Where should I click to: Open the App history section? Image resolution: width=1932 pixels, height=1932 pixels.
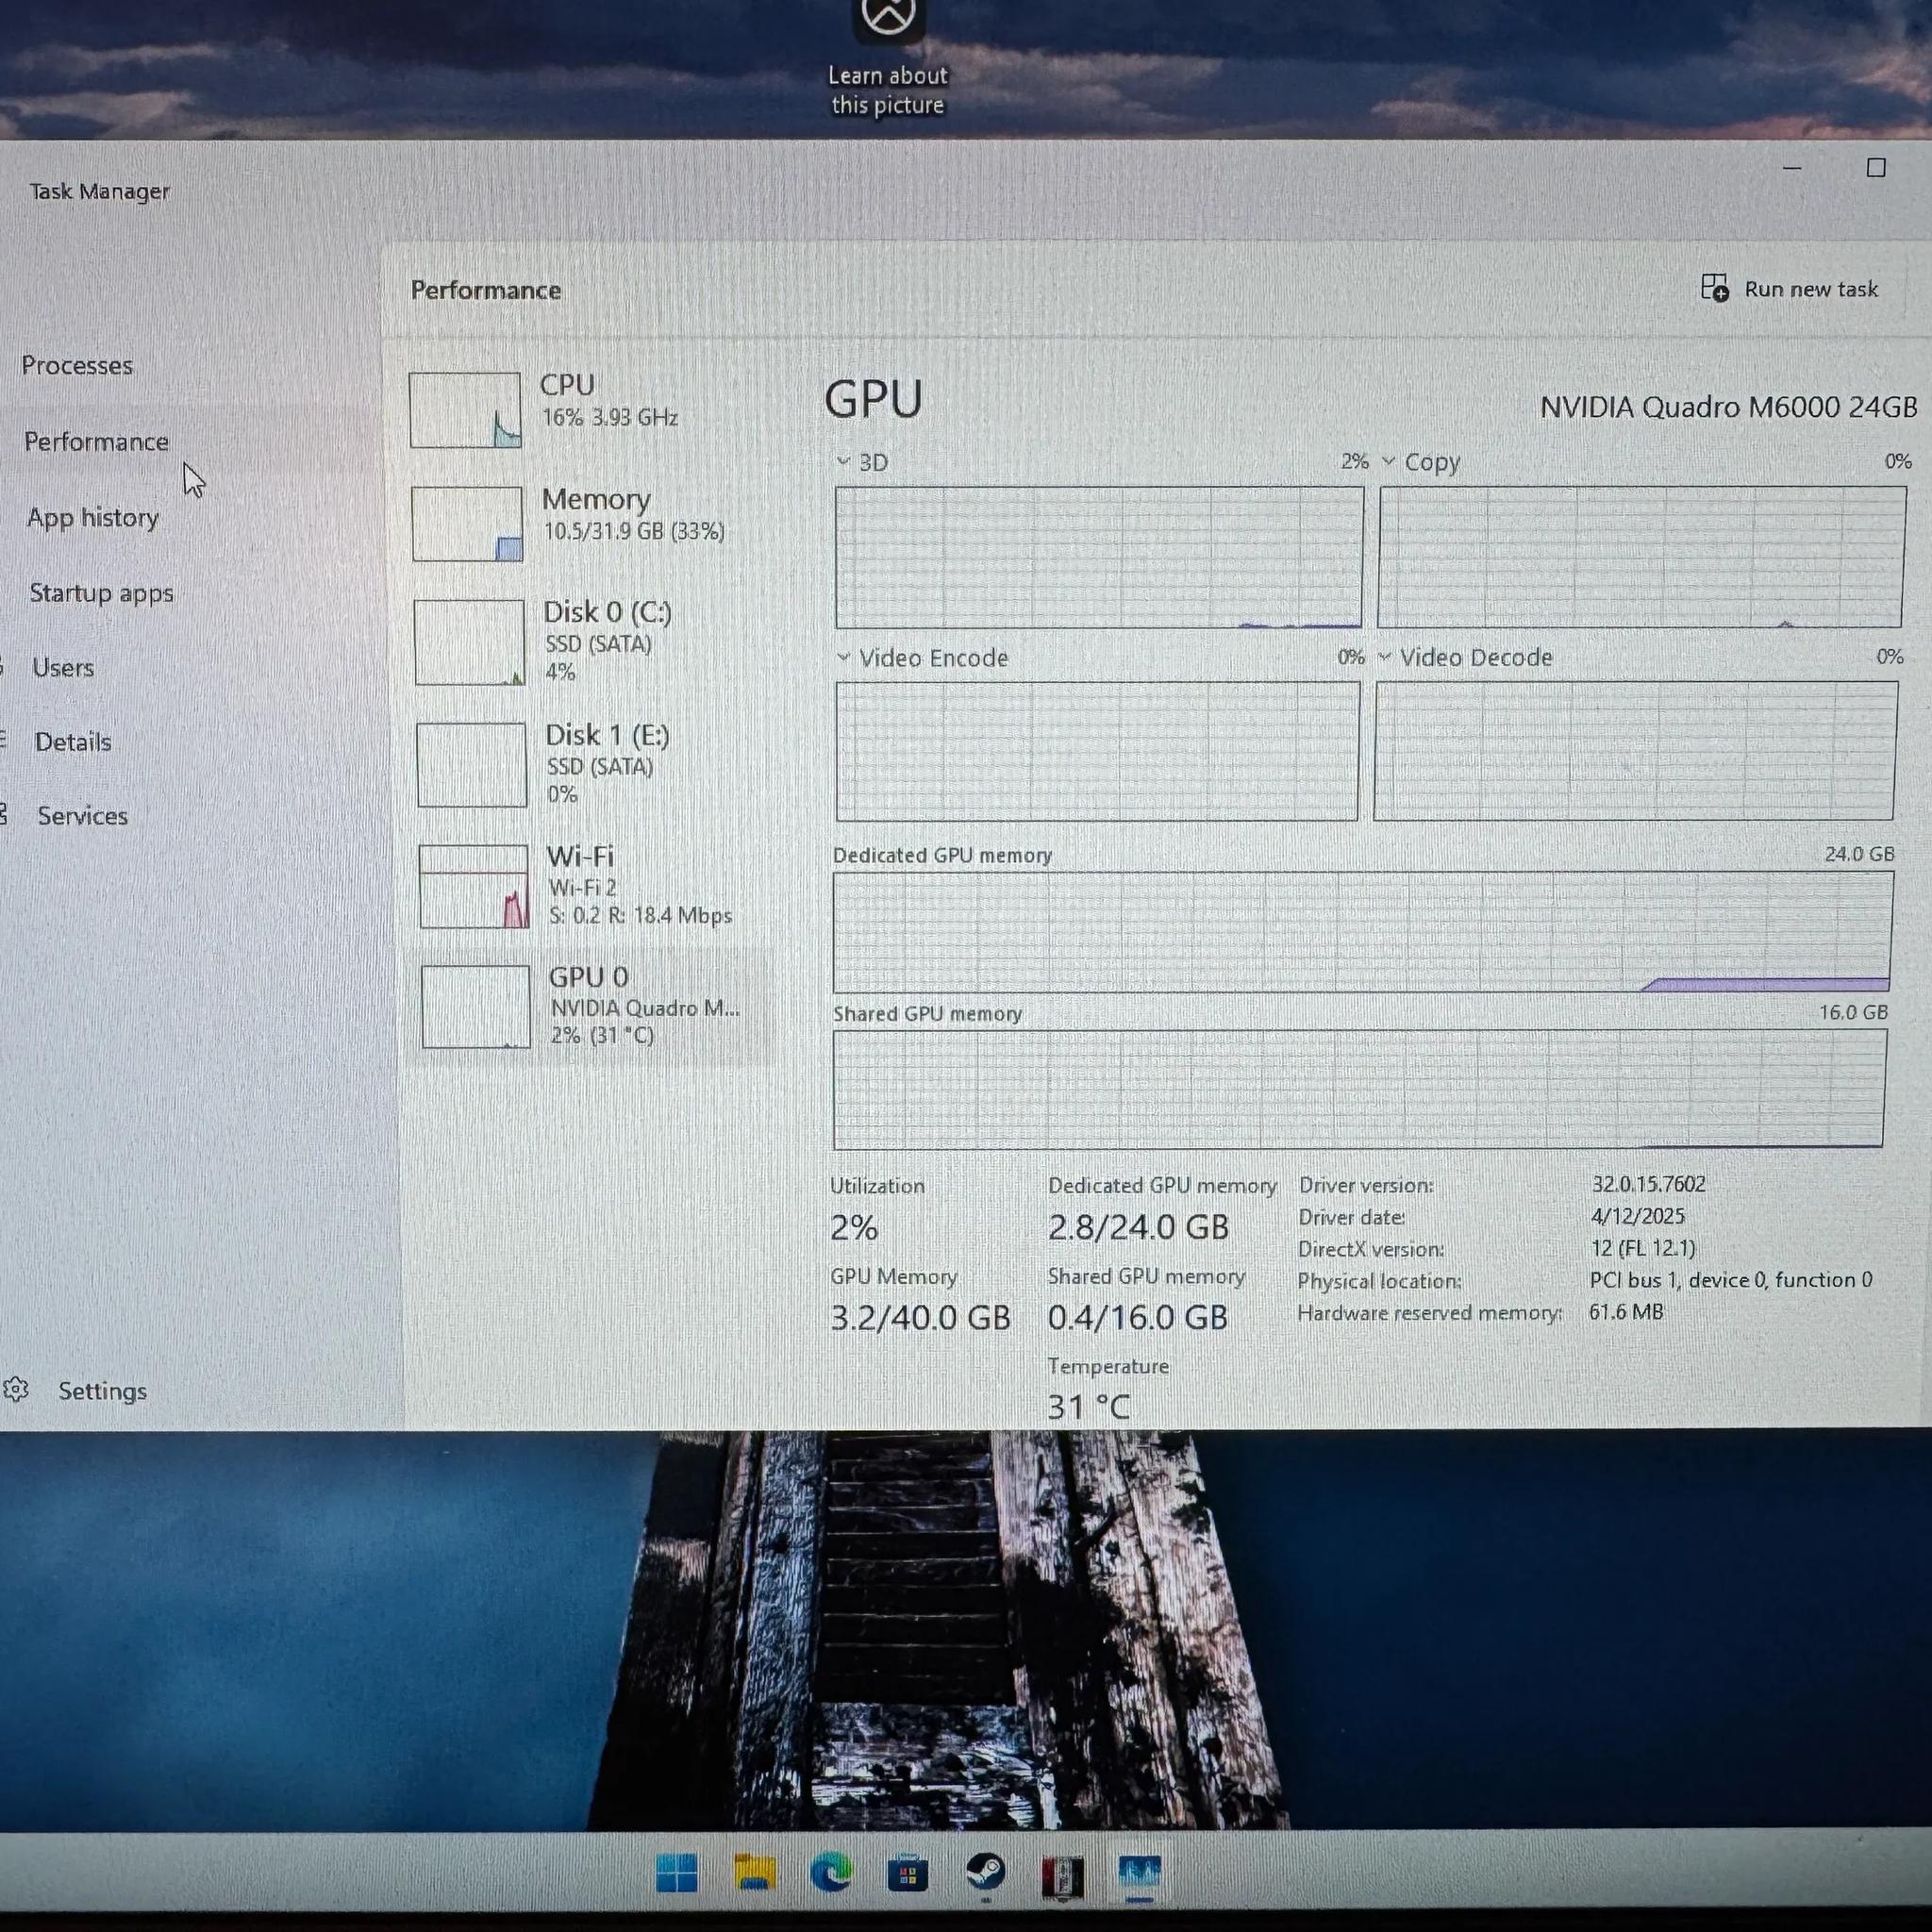point(93,517)
